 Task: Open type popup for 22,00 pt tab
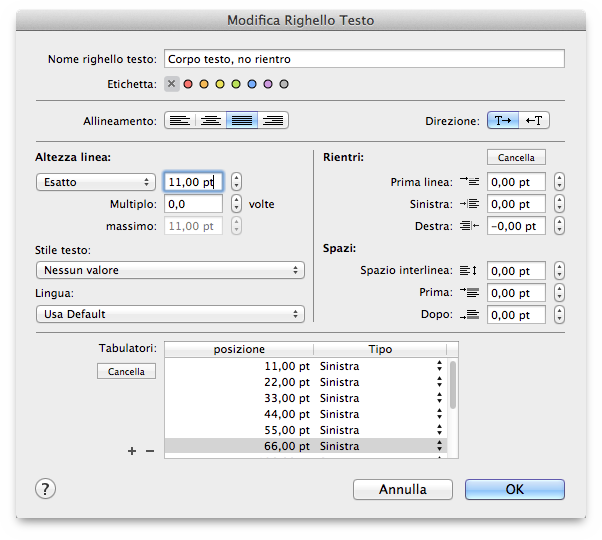440,382
